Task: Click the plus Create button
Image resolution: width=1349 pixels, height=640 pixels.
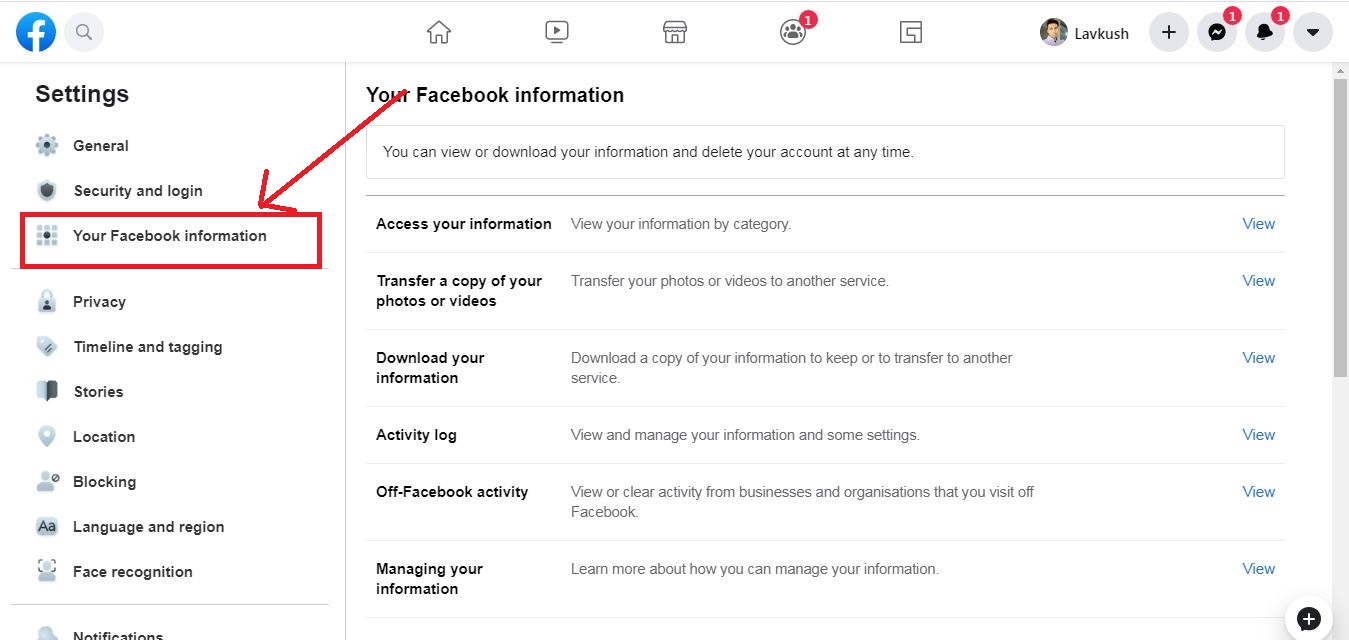Action: [x=1168, y=32]
